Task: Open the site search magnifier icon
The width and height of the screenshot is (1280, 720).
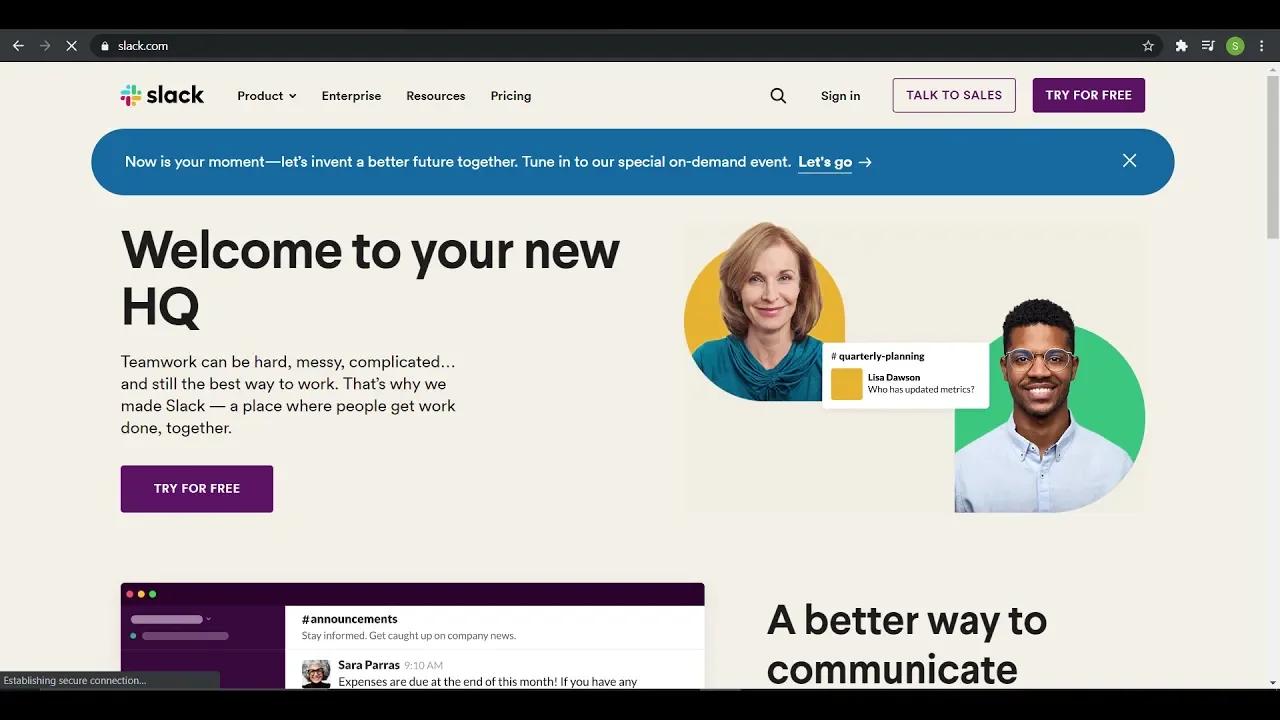Action: 778,96
